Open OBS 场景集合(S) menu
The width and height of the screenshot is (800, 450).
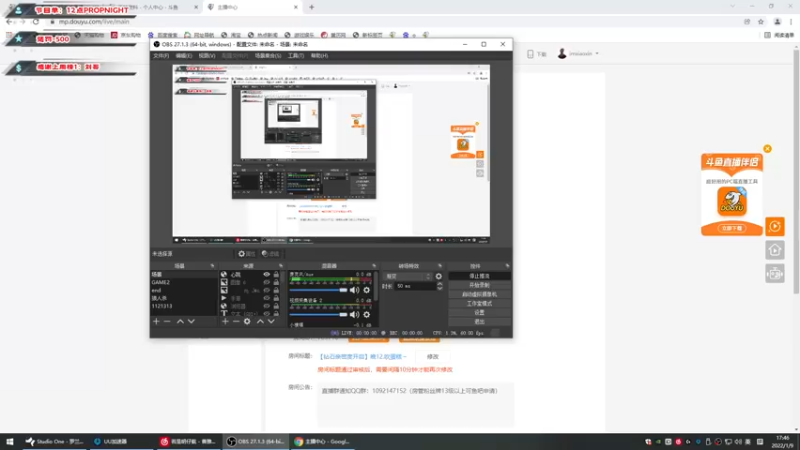pyautogui.click(x=268, y=56)
